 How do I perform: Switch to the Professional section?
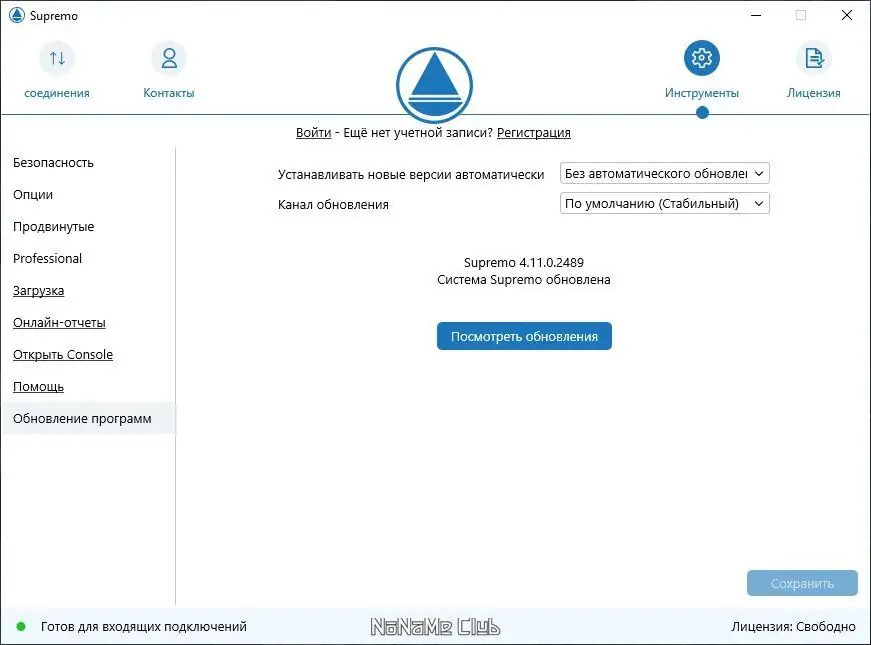tap(47, 258)
